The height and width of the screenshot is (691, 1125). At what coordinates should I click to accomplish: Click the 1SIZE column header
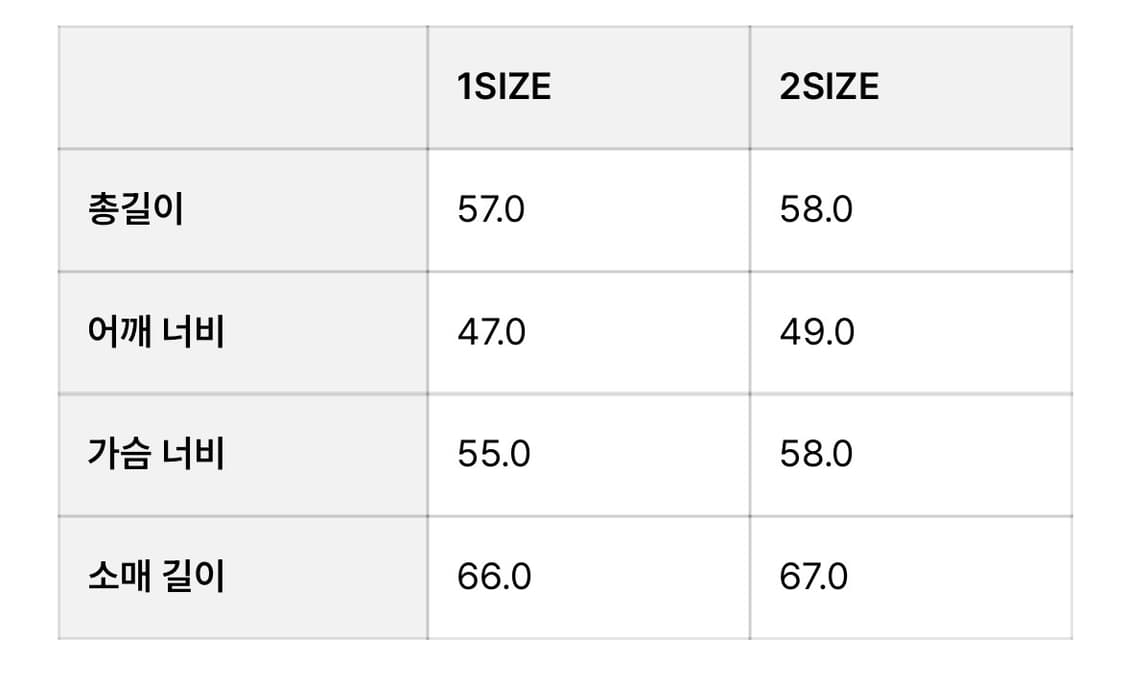(504, 88)
